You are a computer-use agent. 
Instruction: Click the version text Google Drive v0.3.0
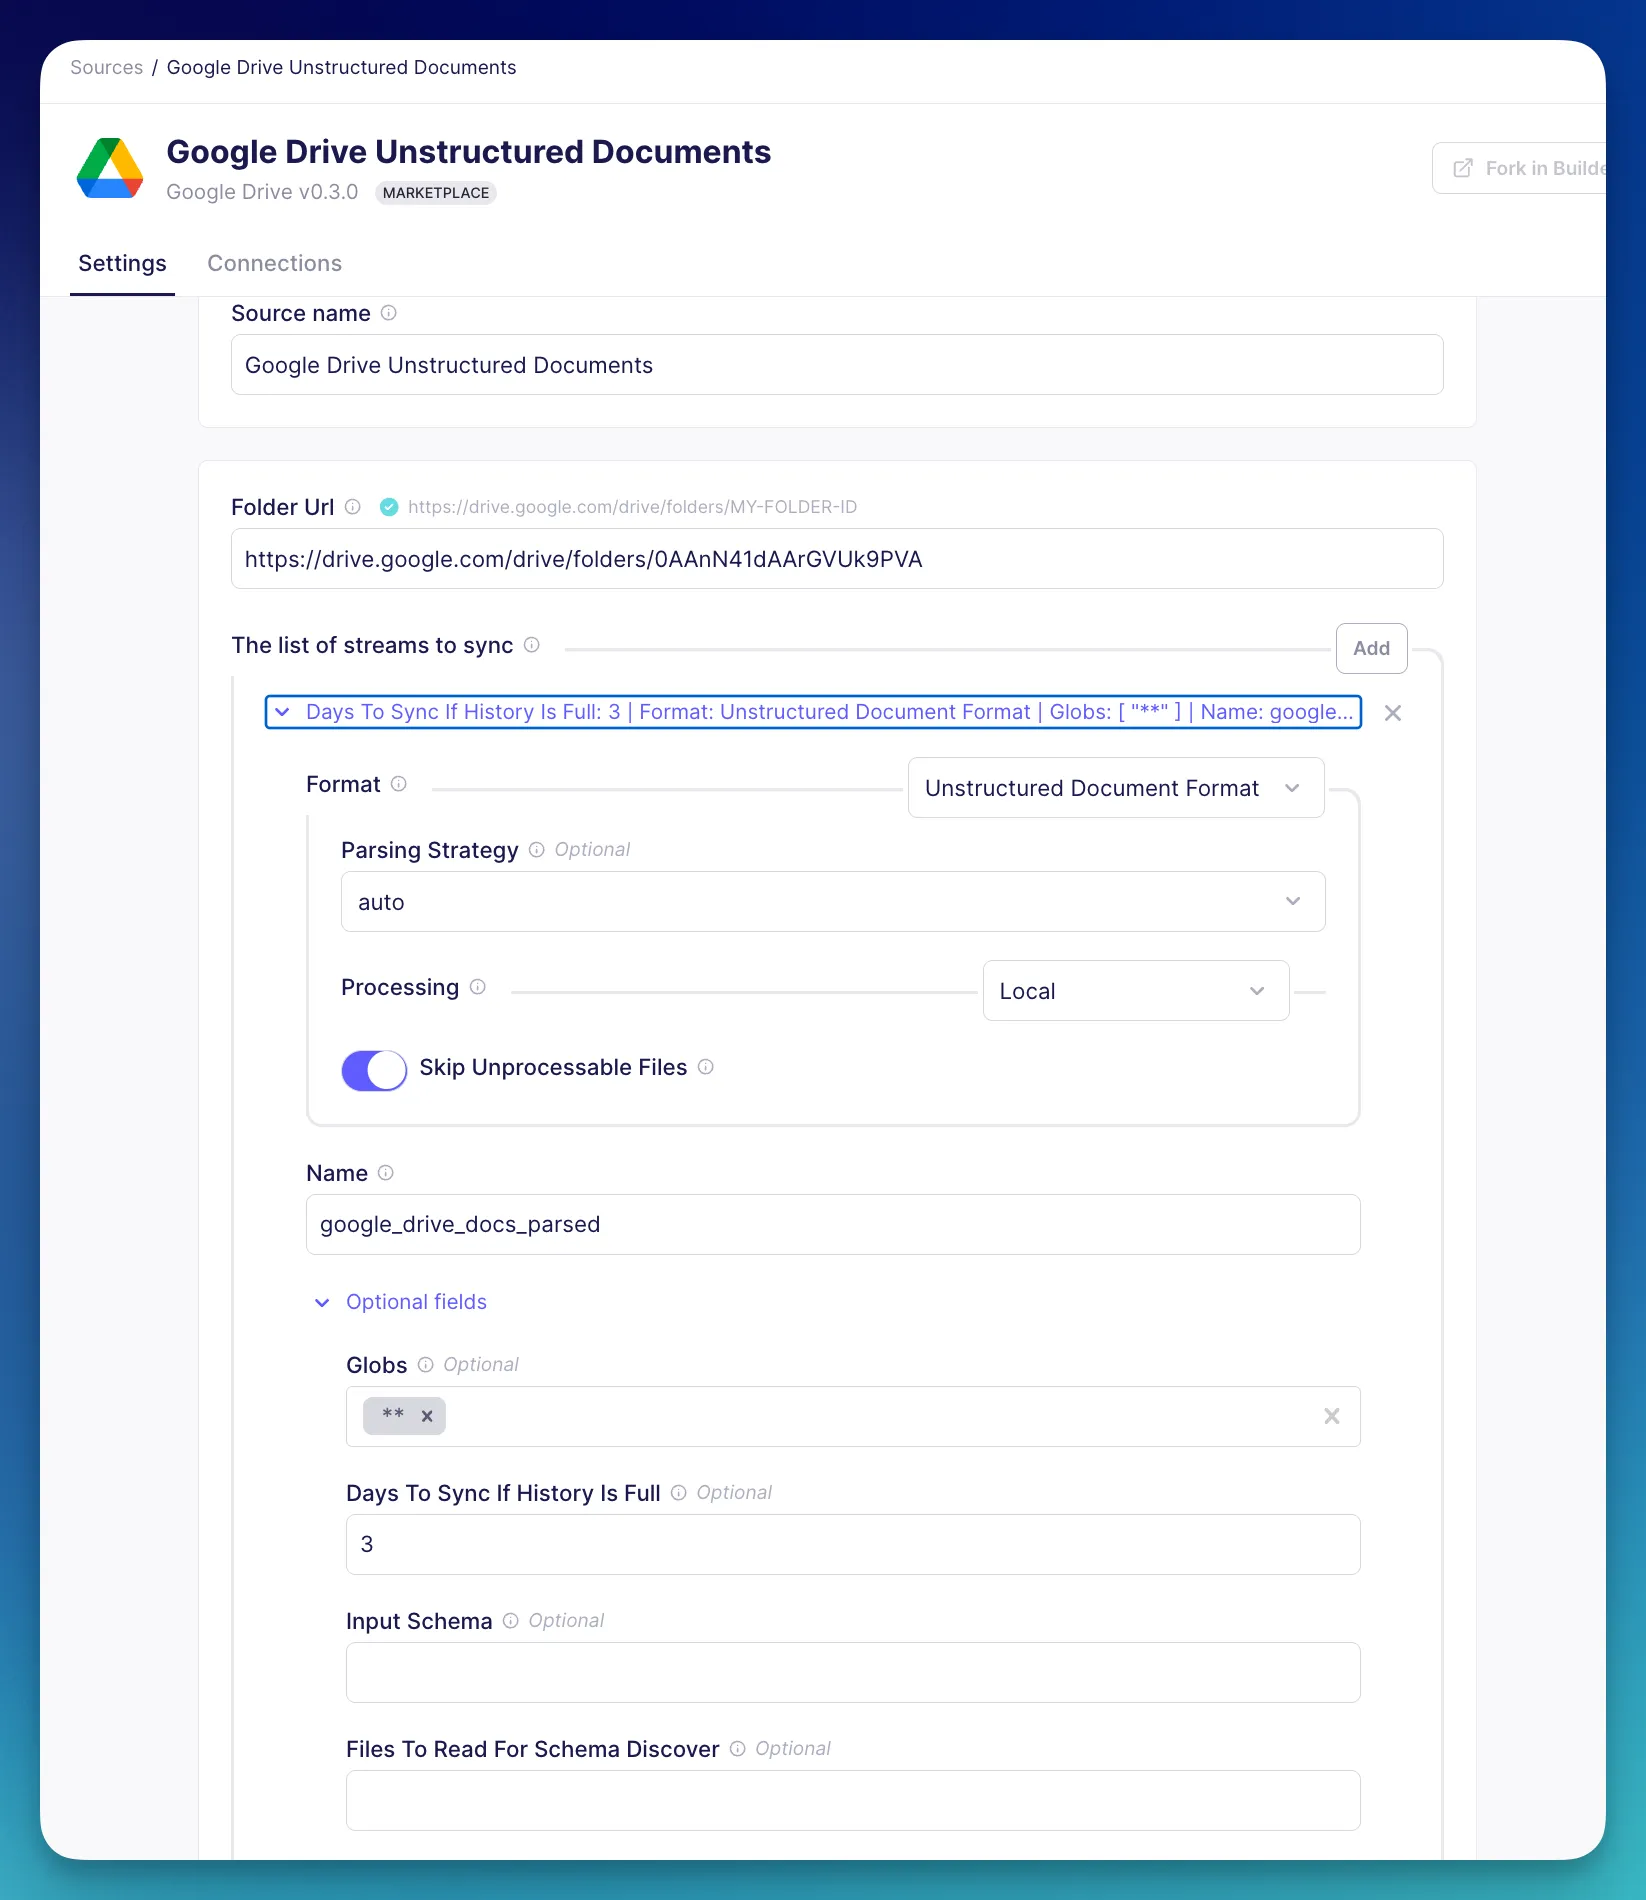click(262, 192)
